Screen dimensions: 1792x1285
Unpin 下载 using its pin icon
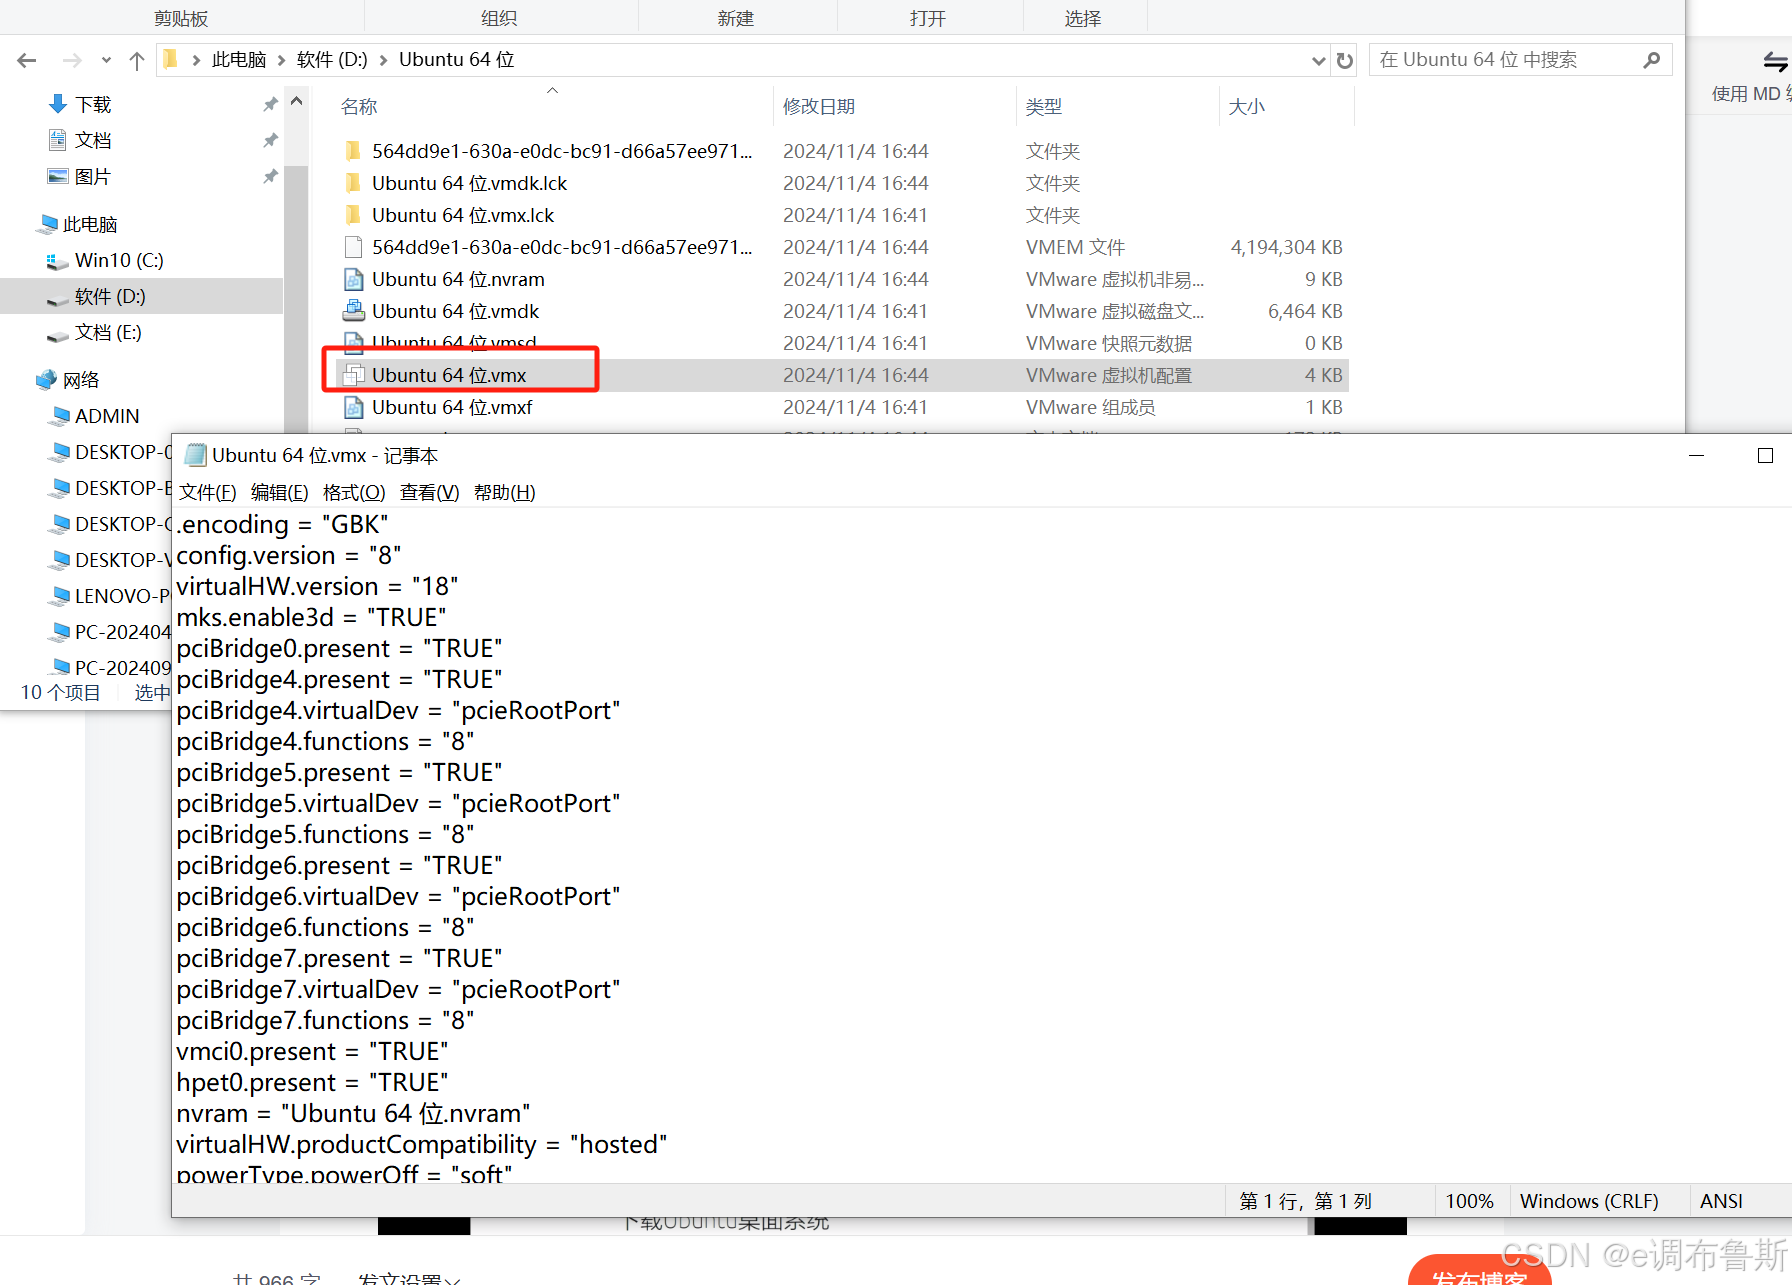click(270, 104)
